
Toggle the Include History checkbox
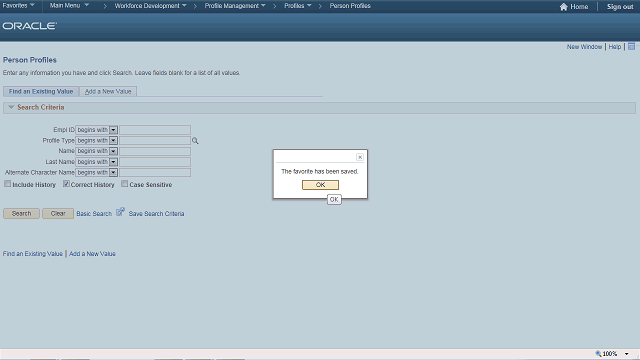(7, 184)
